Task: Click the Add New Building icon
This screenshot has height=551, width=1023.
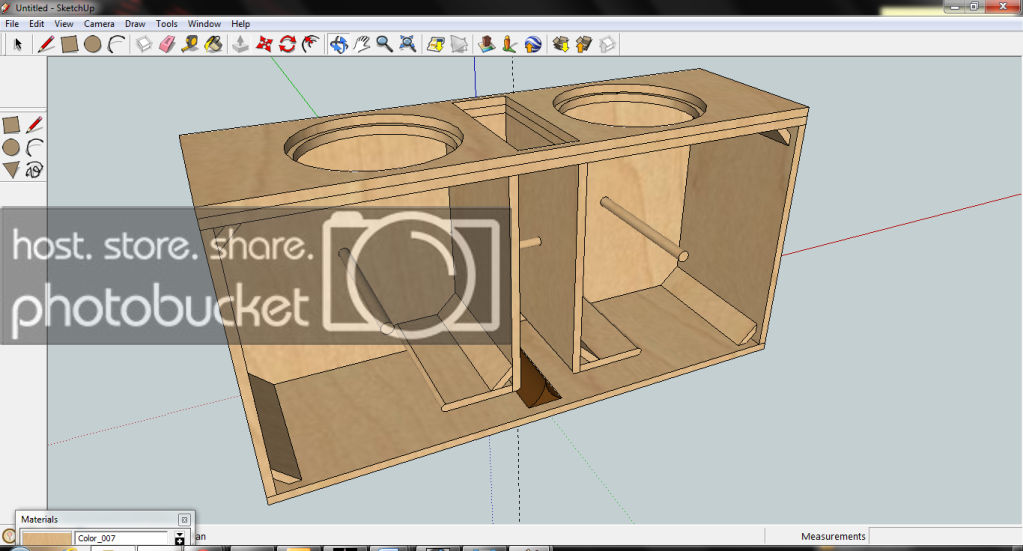Action: [x=486, y=44]
